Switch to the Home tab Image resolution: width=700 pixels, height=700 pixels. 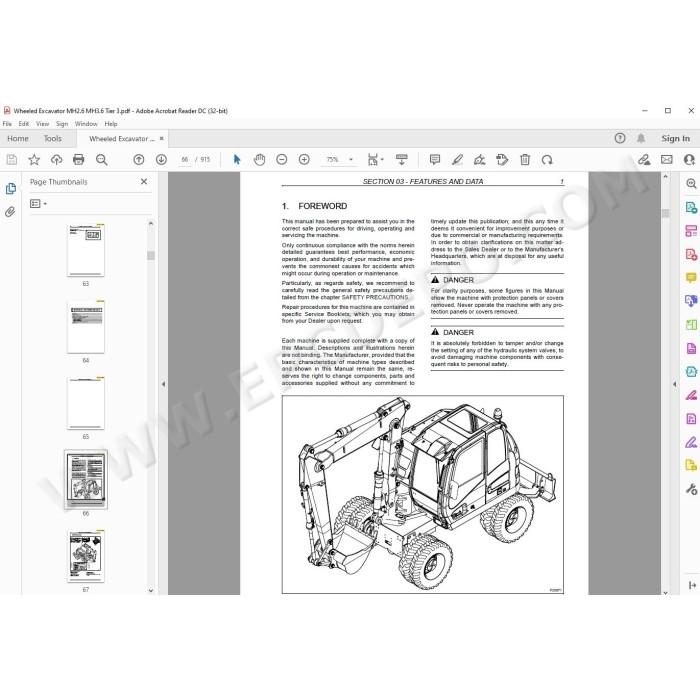[18, 138]
